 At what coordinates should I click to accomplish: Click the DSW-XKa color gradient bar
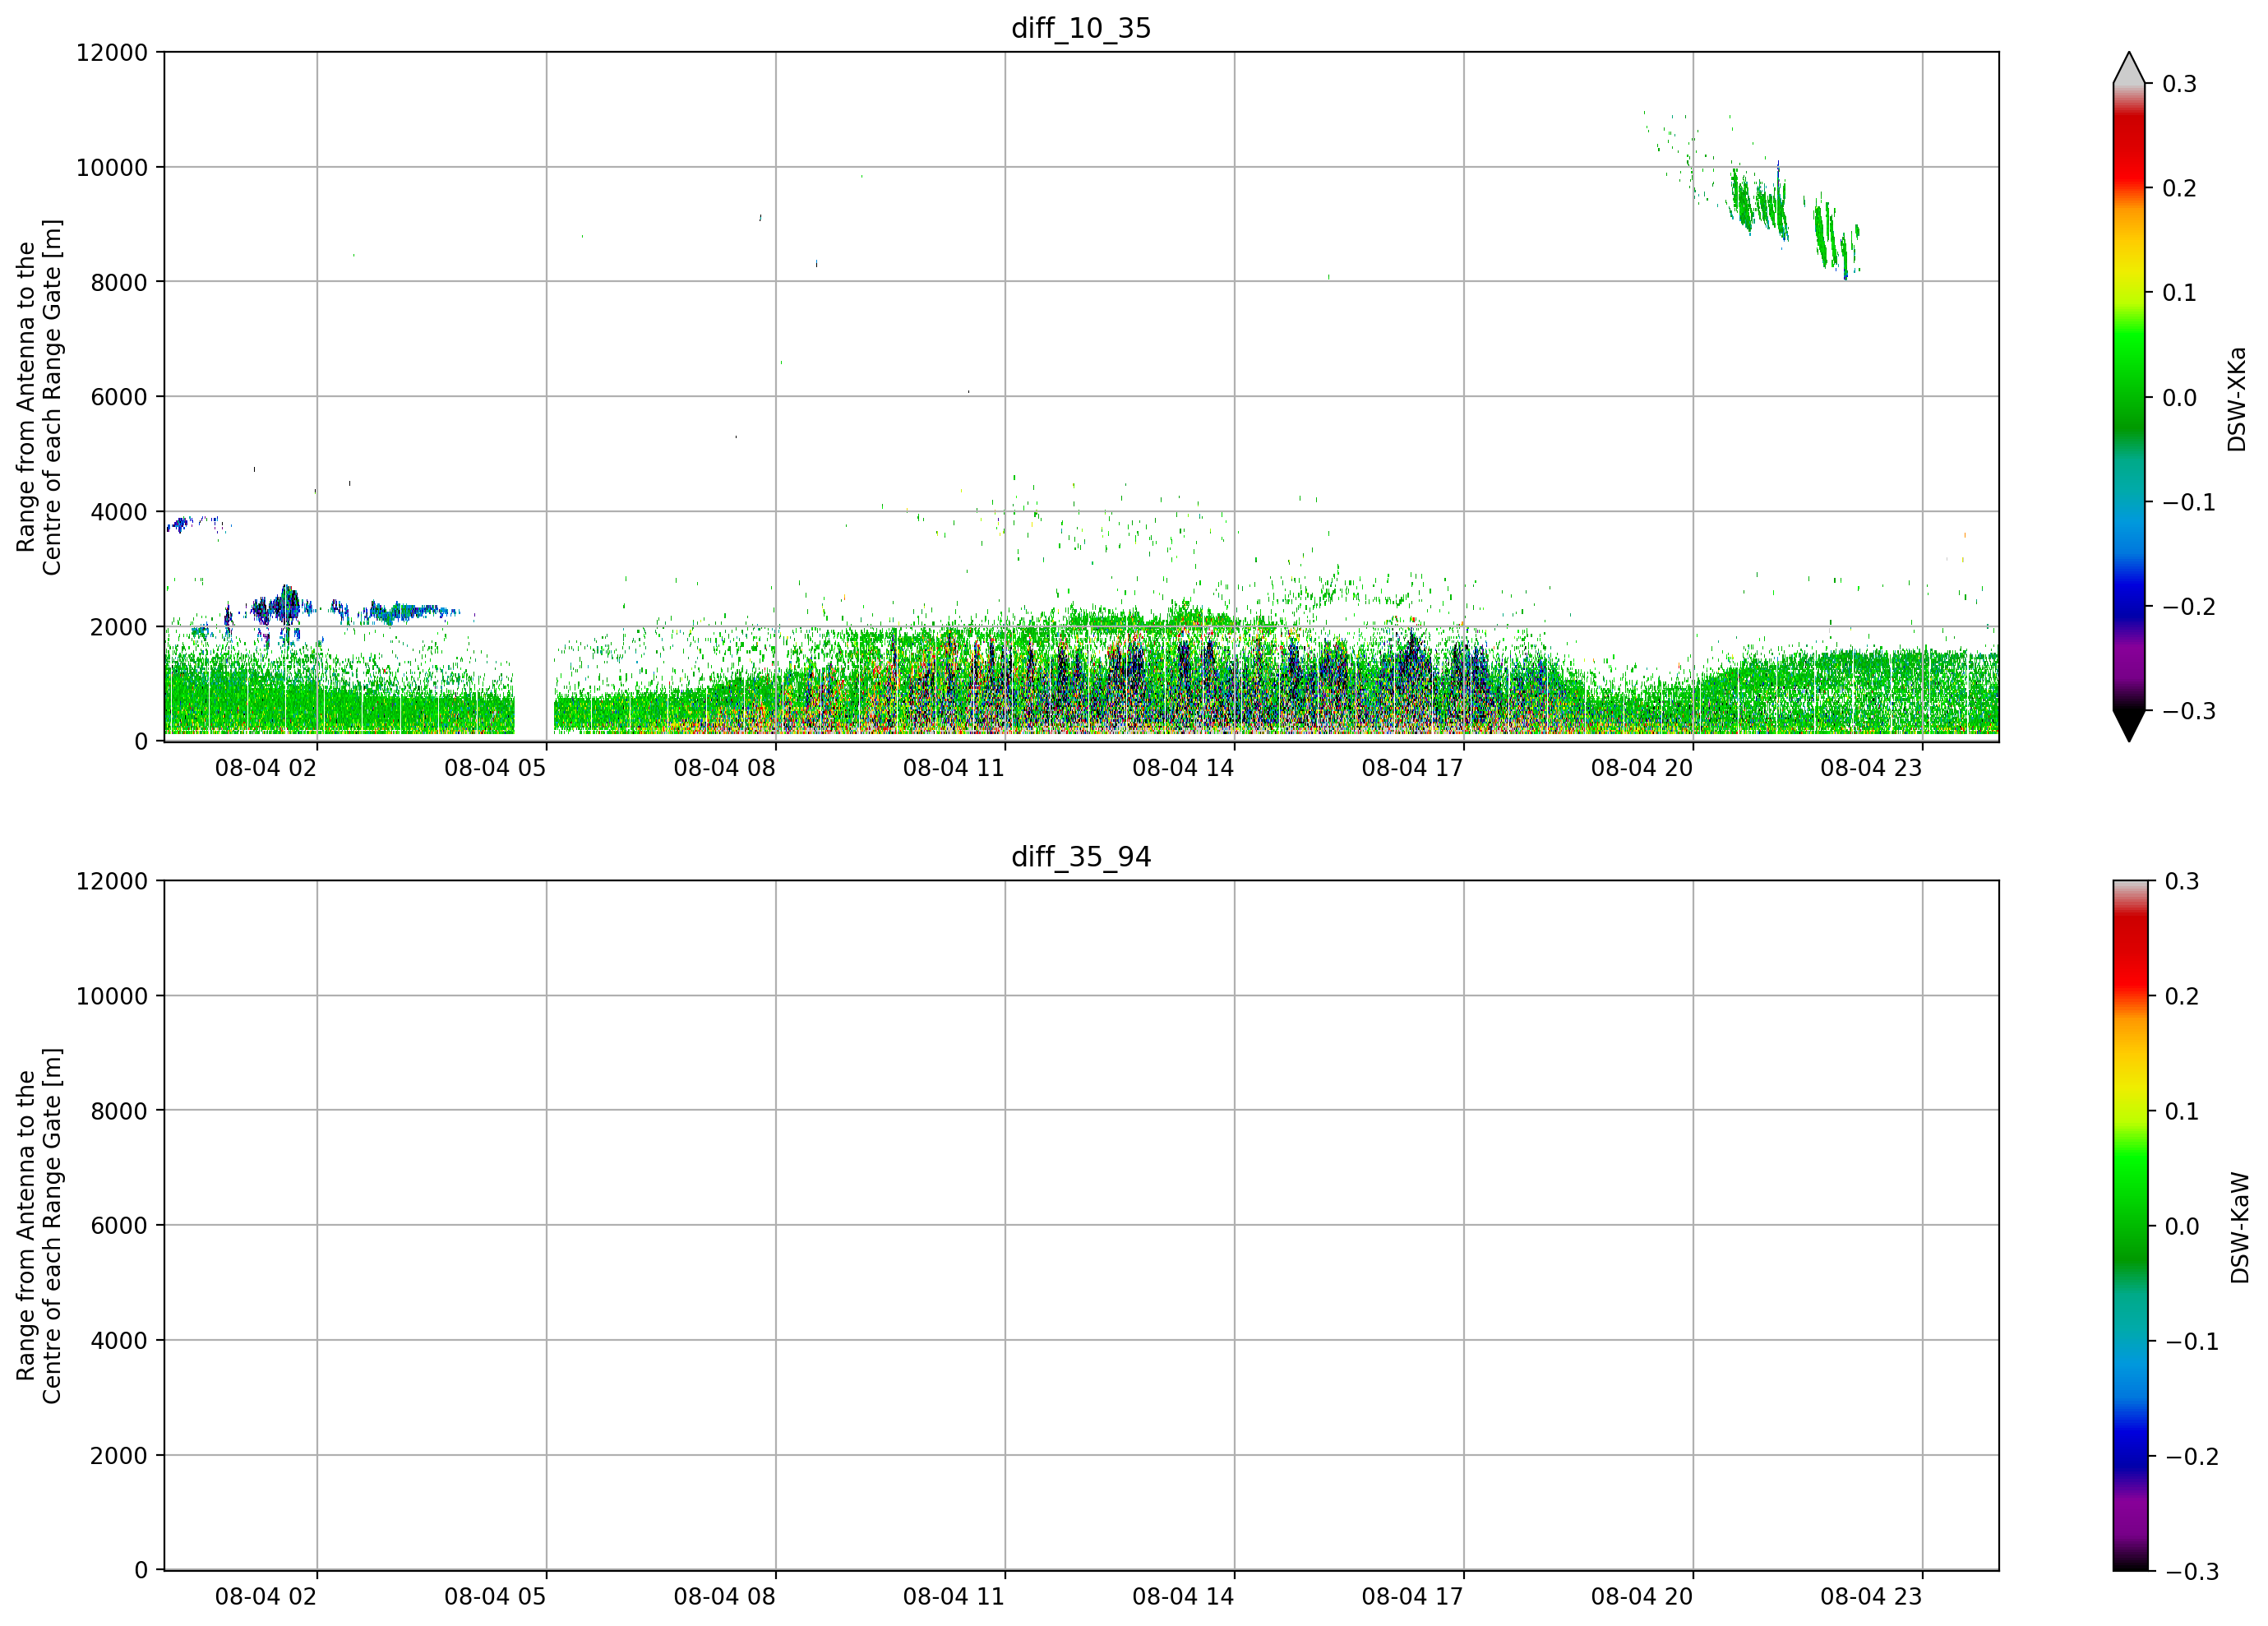[x=2129, y=397]
